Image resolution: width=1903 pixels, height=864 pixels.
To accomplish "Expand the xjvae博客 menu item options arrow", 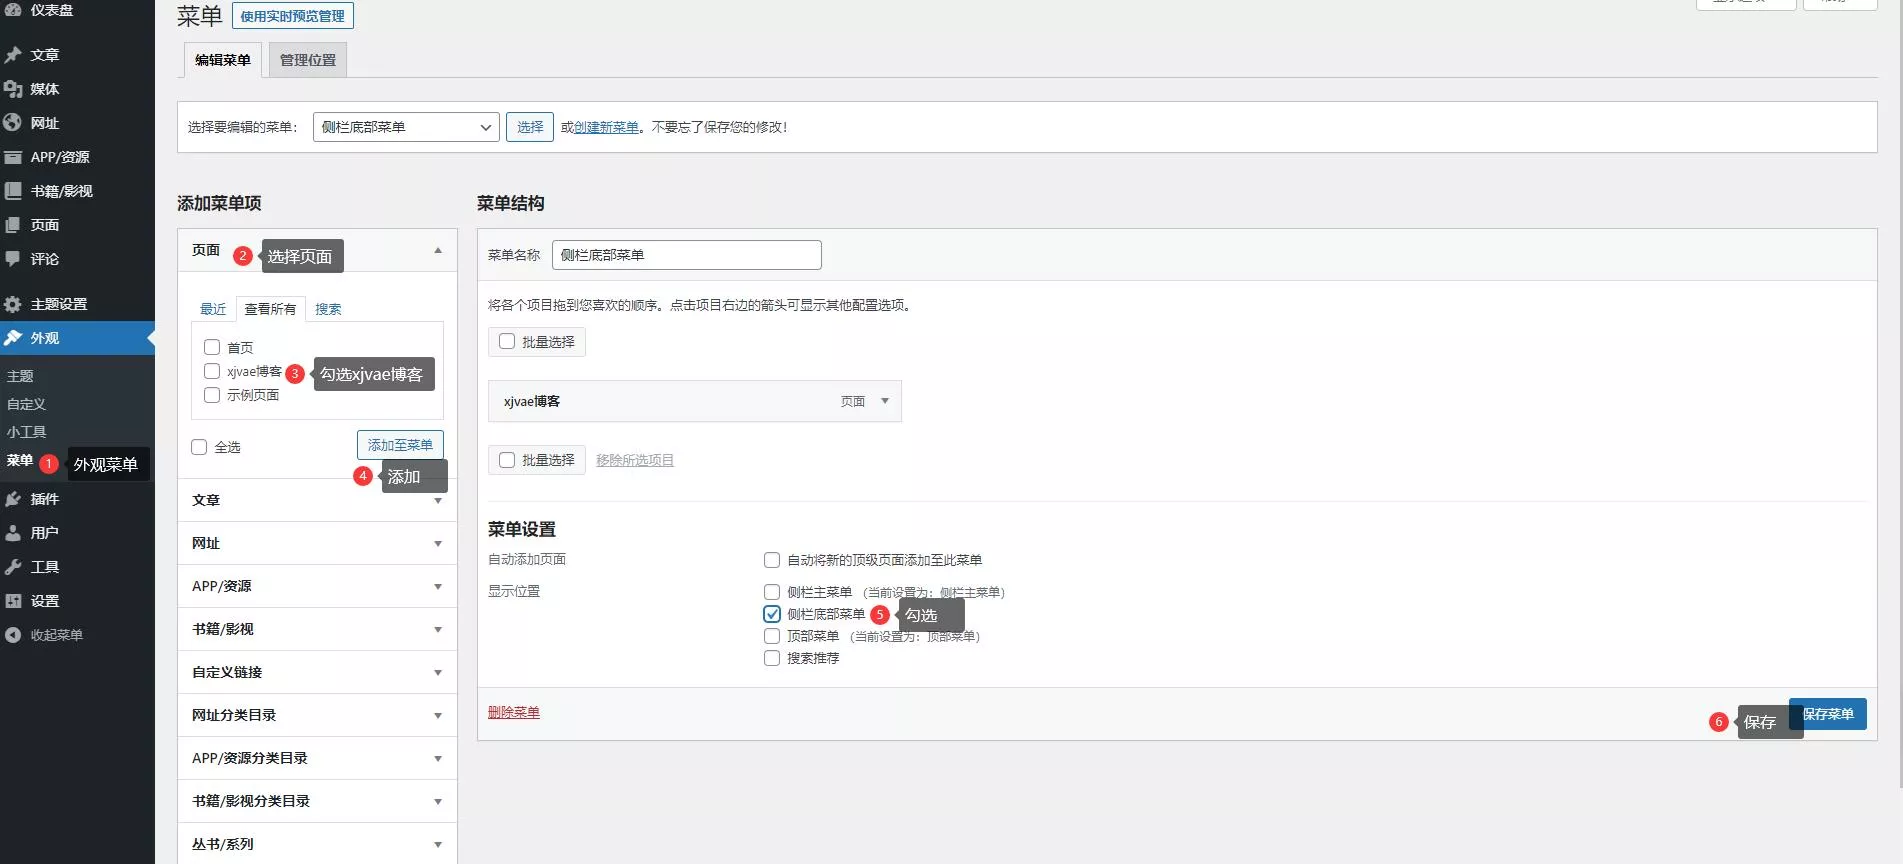I will tap(884, 401).
